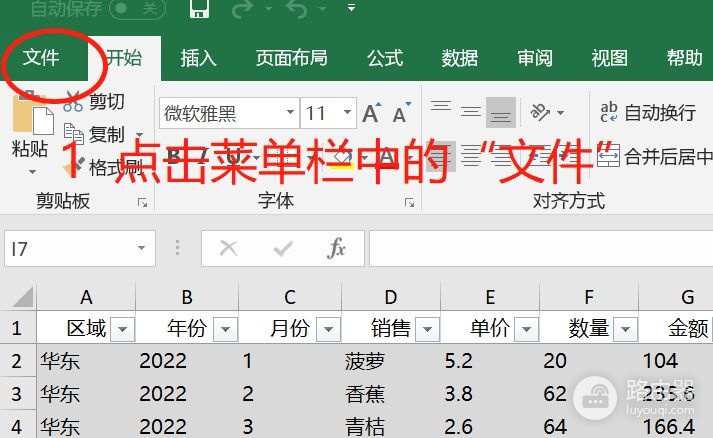
Task: Expand the Copy 复制 options arrow
Action: click(140, 135)
